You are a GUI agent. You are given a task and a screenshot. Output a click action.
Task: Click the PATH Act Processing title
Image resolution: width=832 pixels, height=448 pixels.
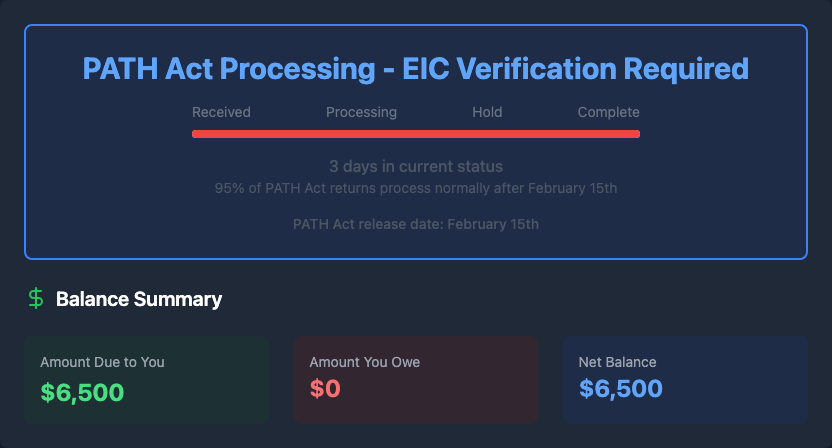416,69
